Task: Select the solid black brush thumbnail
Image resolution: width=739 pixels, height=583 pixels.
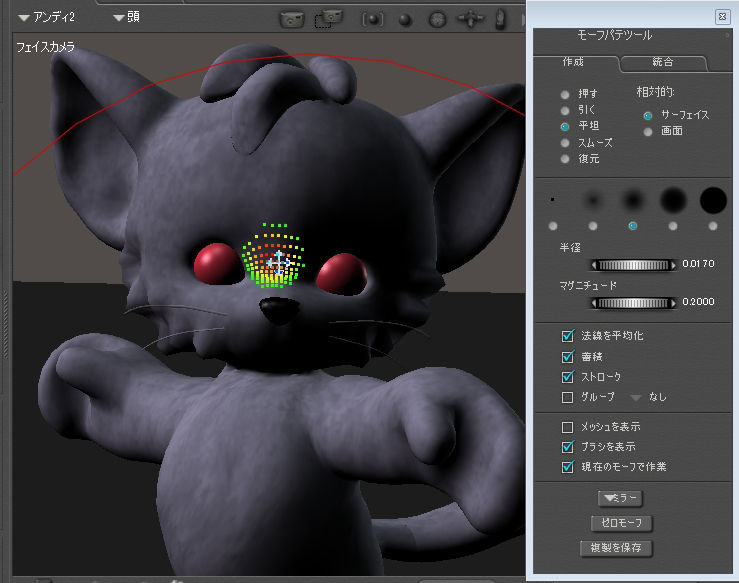Action: click(713, 200)
